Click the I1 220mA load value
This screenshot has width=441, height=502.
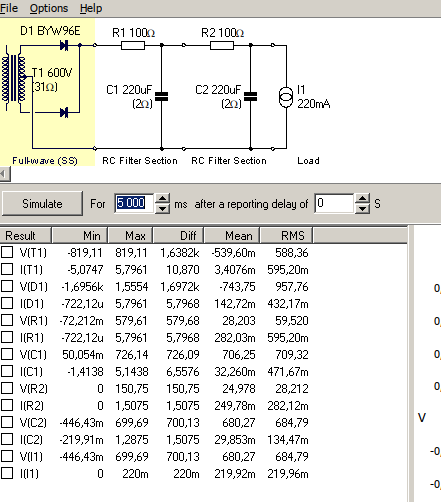(314, 104)
